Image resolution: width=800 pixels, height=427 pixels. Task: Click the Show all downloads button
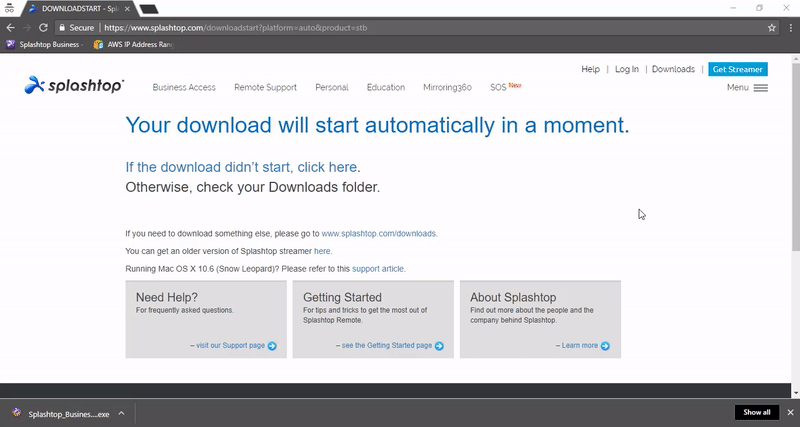(x=756, y=412)
